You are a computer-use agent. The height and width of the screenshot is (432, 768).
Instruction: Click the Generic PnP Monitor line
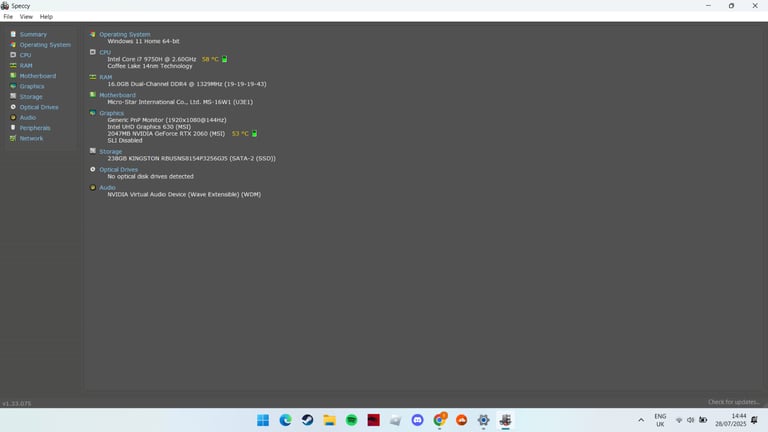tap(167, 120)
